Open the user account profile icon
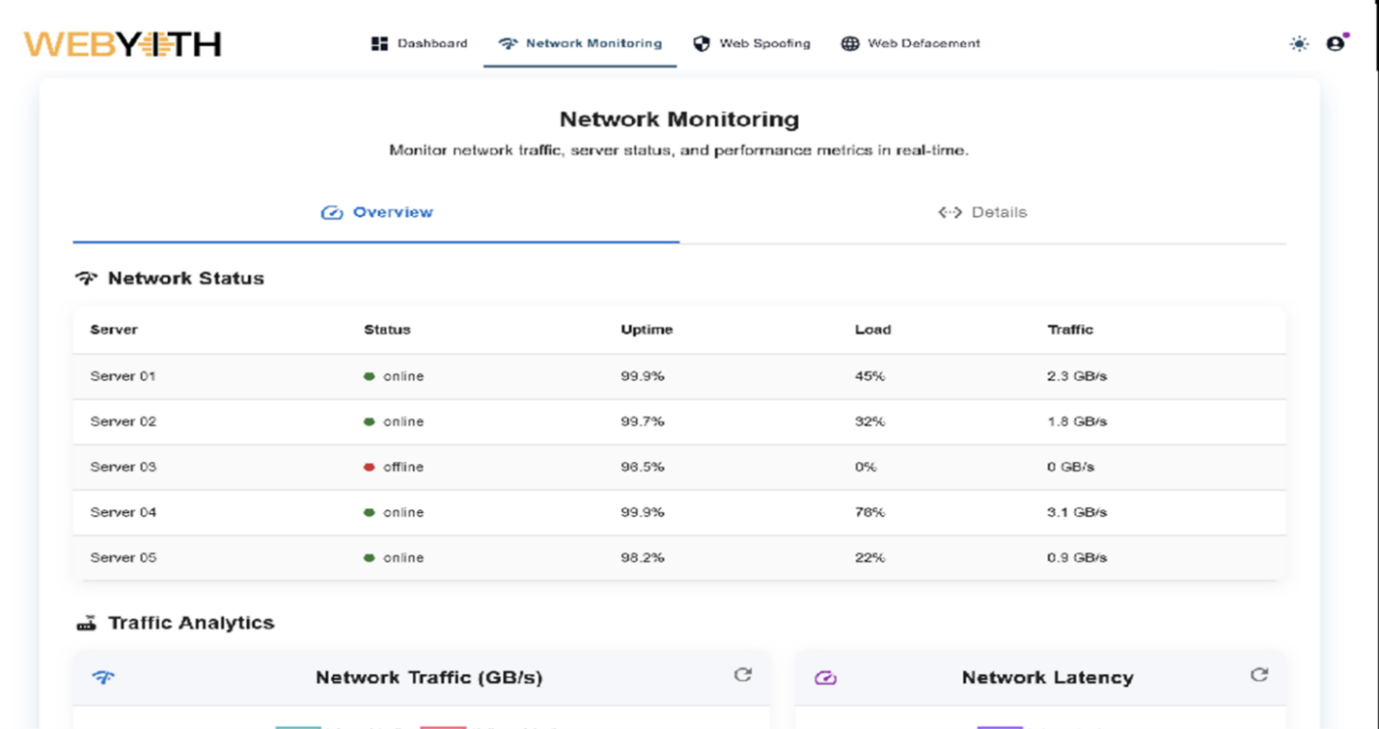1379x729 pixels. 1335,44
